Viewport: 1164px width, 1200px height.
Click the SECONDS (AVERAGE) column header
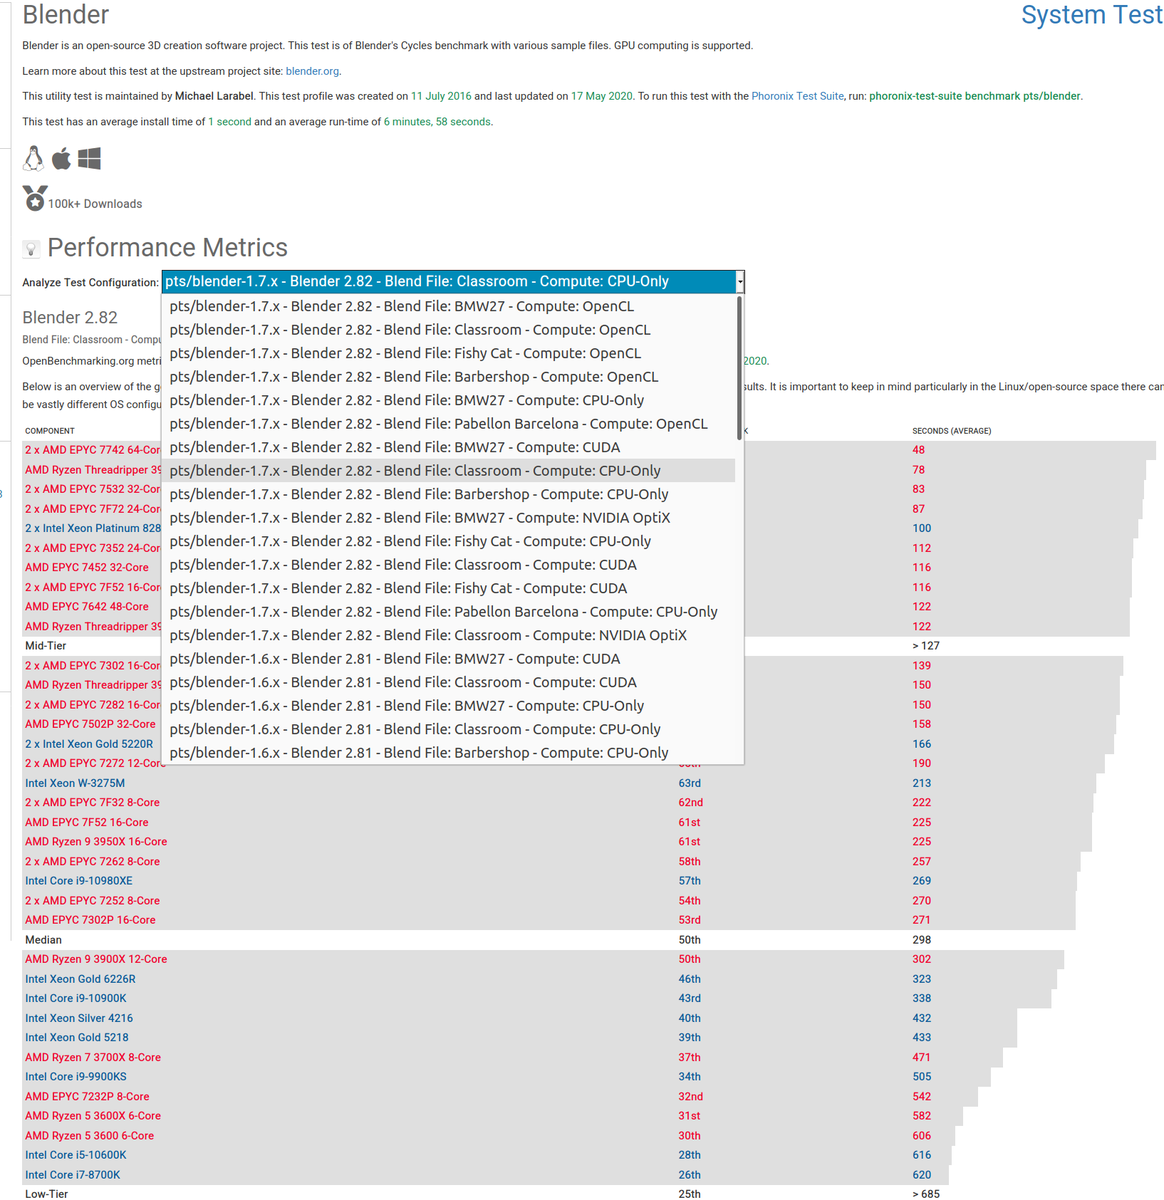pos(952,431)
